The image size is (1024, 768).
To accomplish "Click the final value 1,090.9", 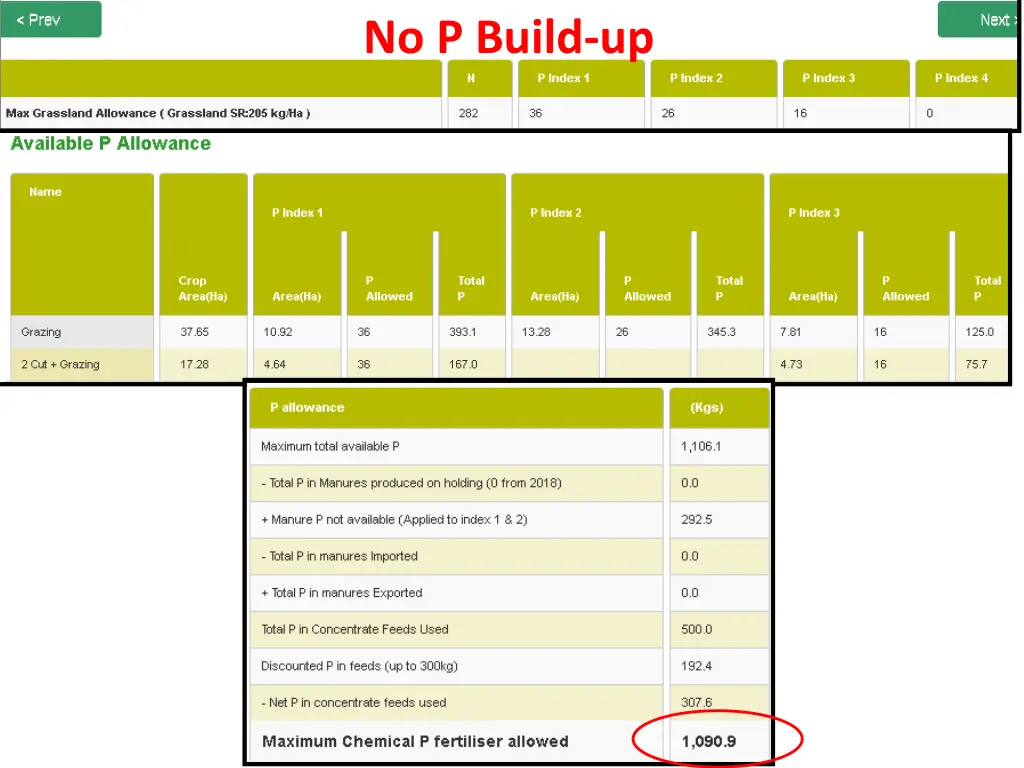I will pos(709,742).
